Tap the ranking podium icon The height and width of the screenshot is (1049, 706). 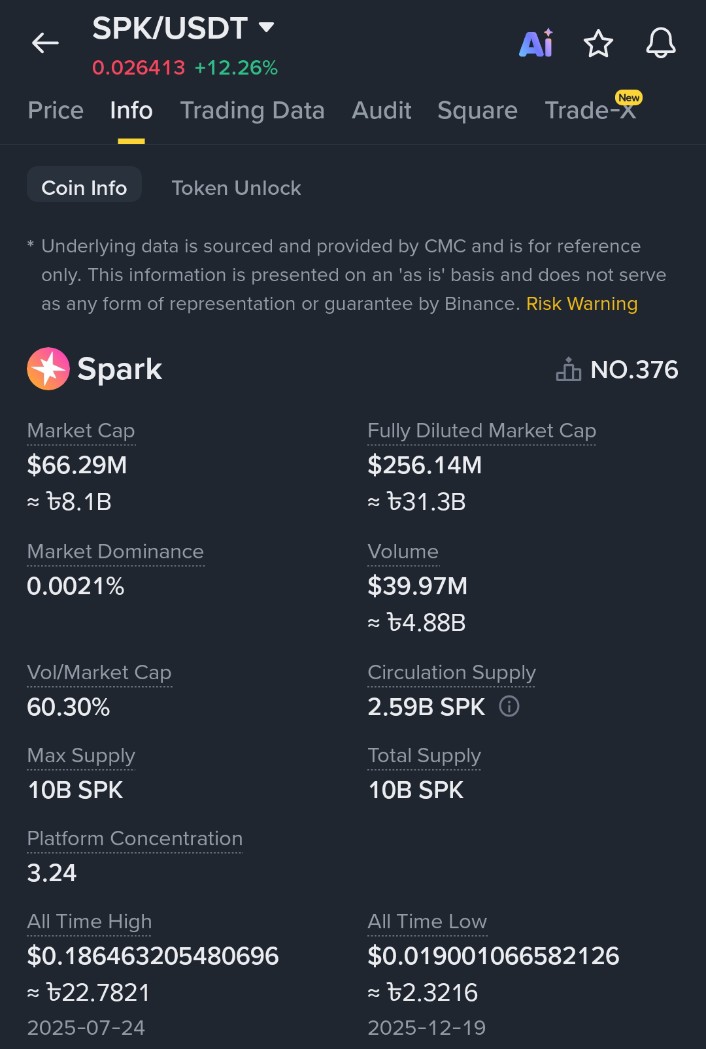coord(568,370)
